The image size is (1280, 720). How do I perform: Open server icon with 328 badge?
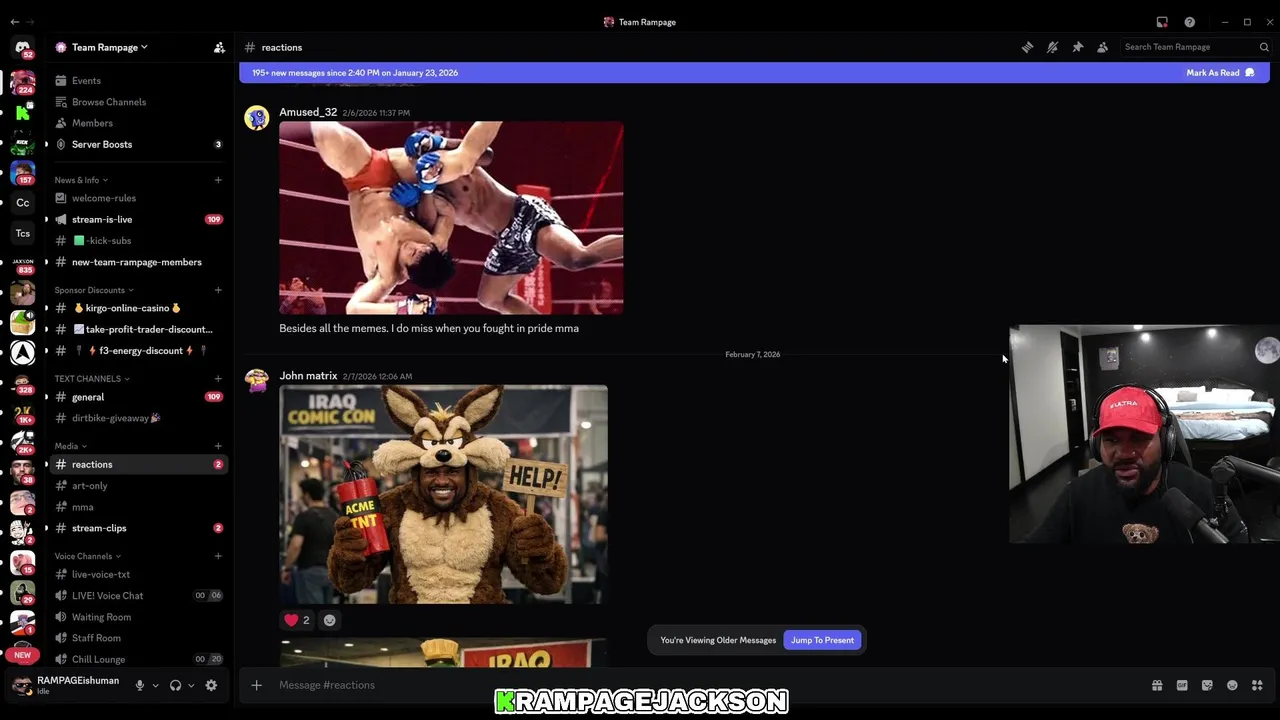[x=22, y=382]
